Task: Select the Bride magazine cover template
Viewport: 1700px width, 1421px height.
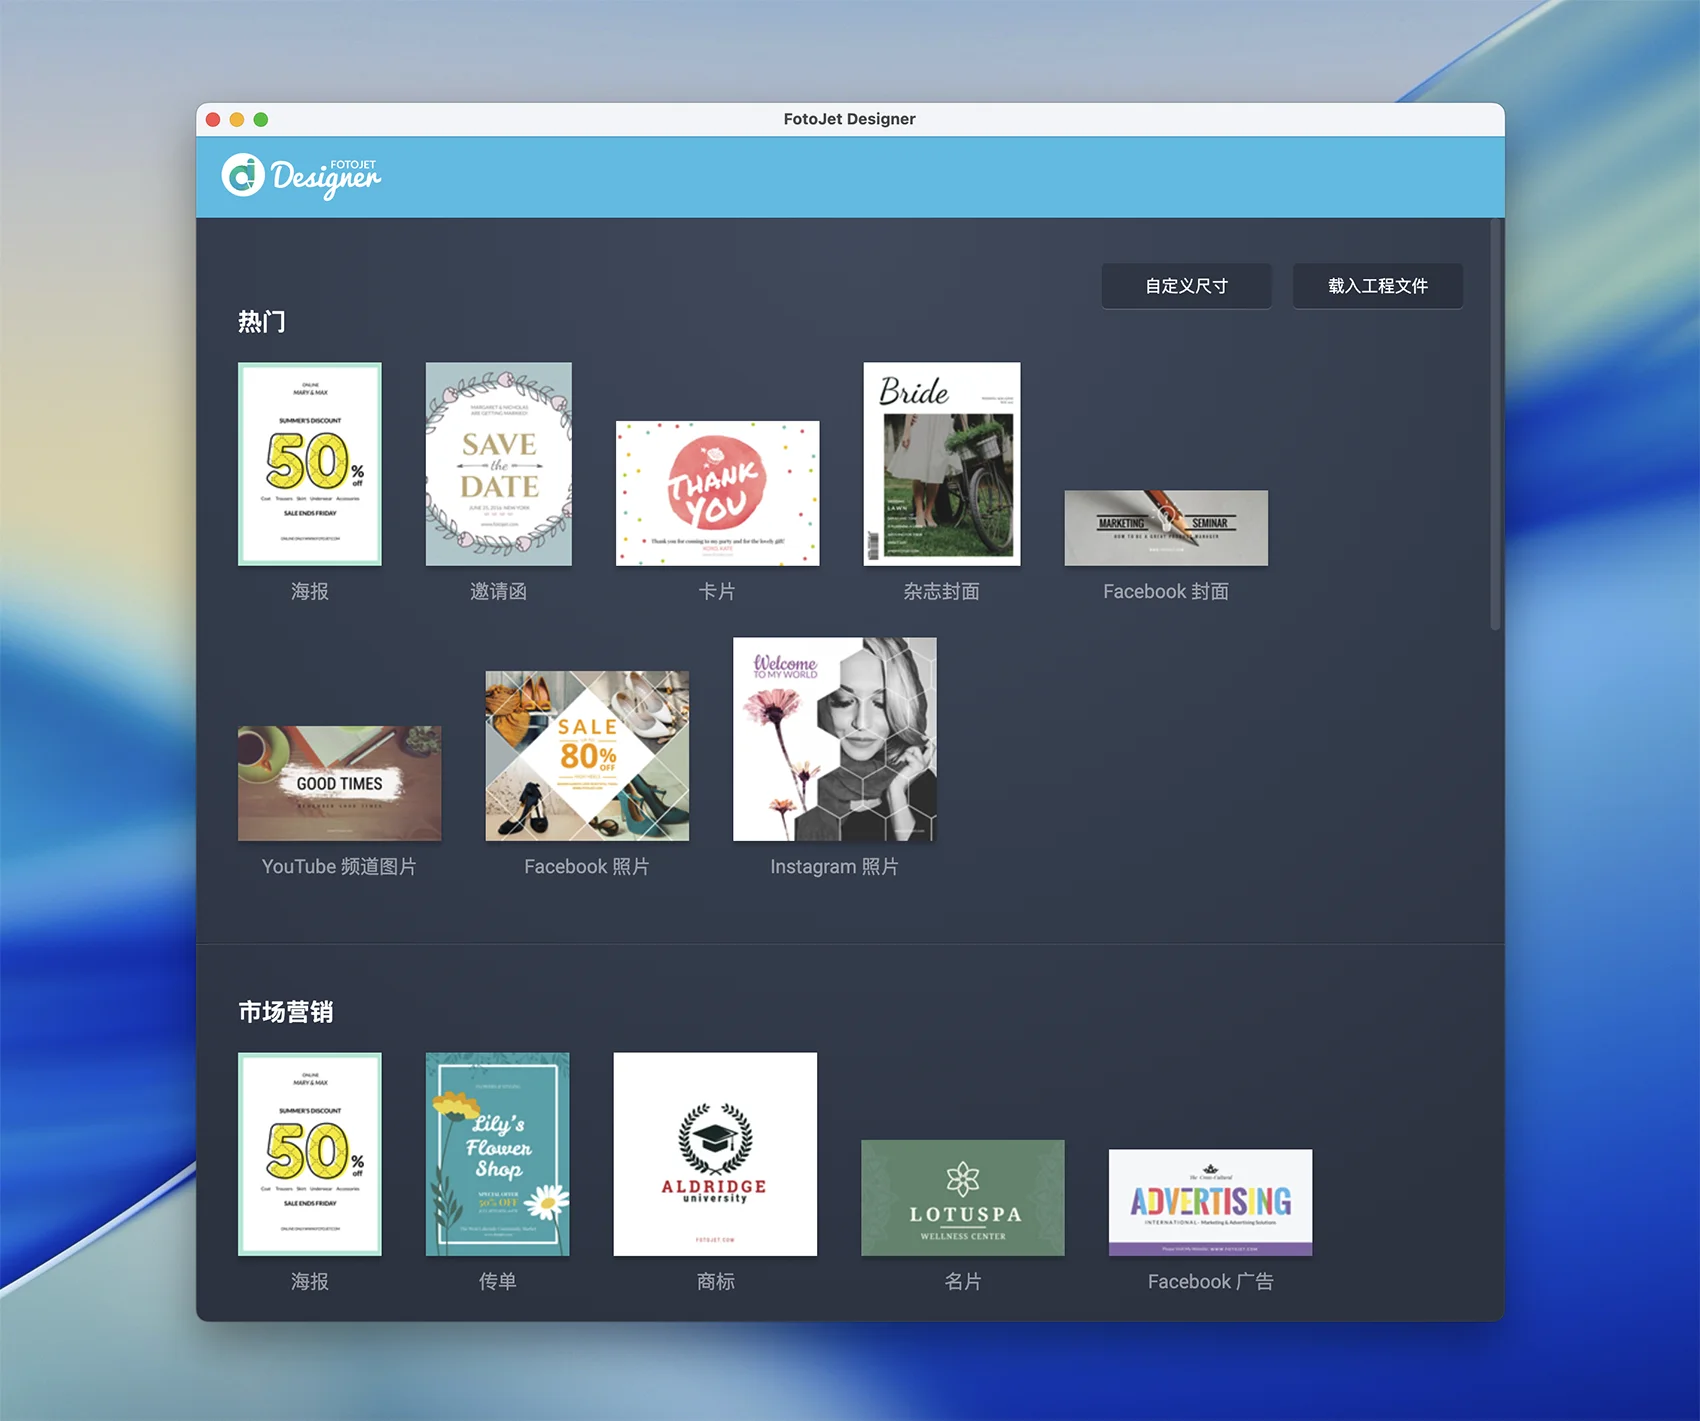Action: [x=941, y=464]
